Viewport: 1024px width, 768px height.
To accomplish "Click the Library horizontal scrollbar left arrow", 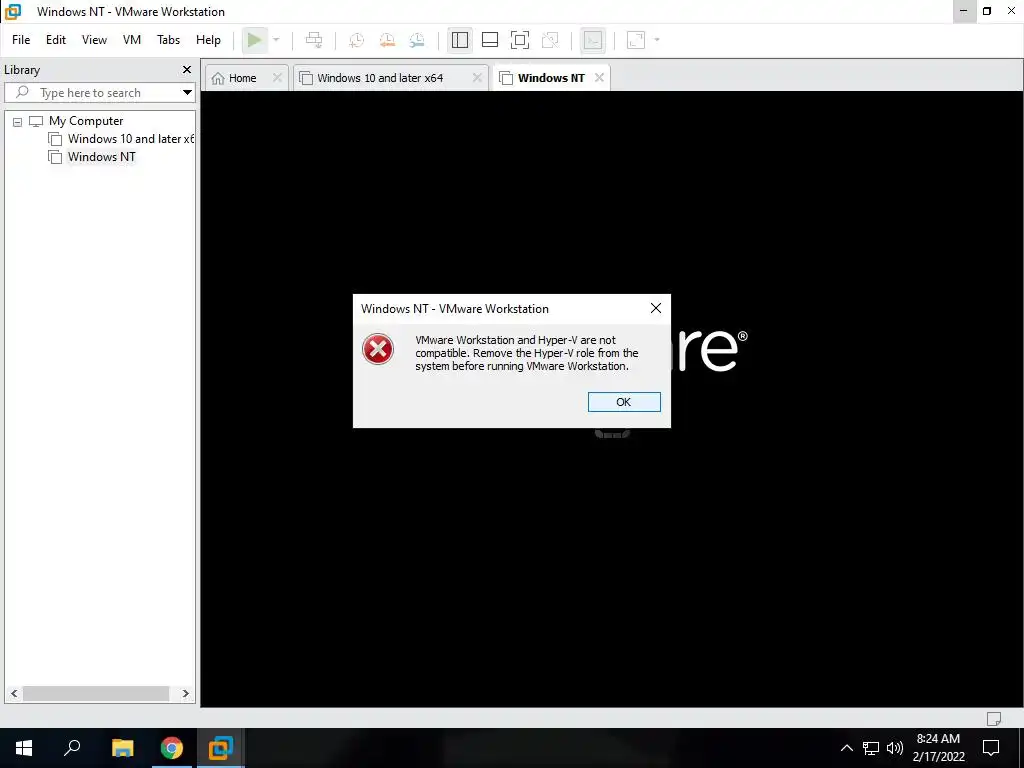I will (14, 694).
